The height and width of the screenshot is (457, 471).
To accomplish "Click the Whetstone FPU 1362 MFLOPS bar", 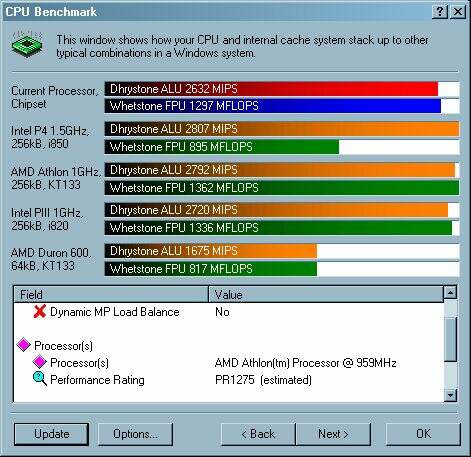I will point(282,188).
